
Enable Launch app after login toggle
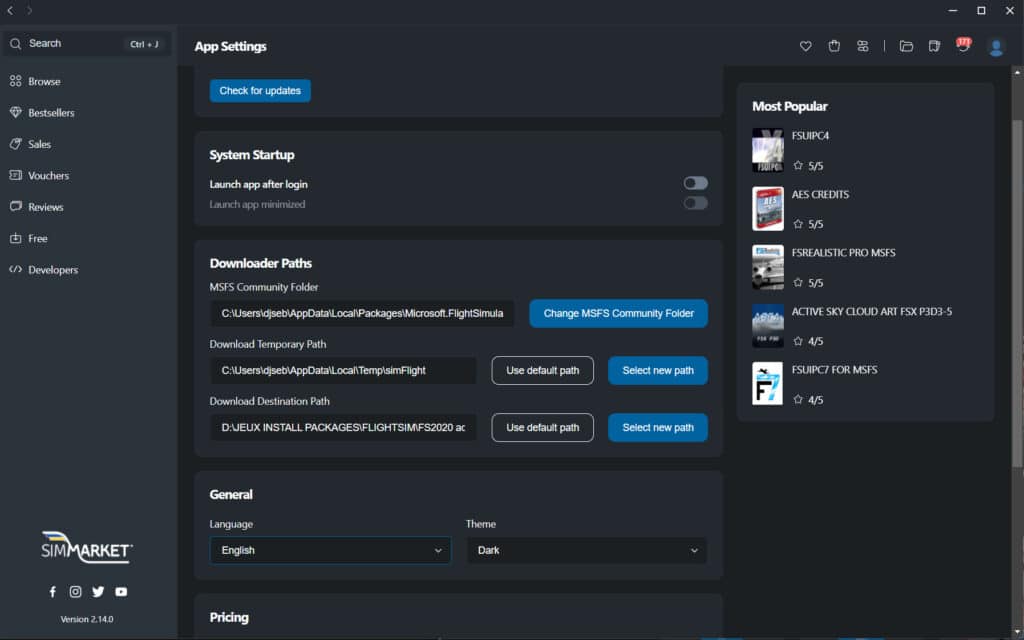695,183
